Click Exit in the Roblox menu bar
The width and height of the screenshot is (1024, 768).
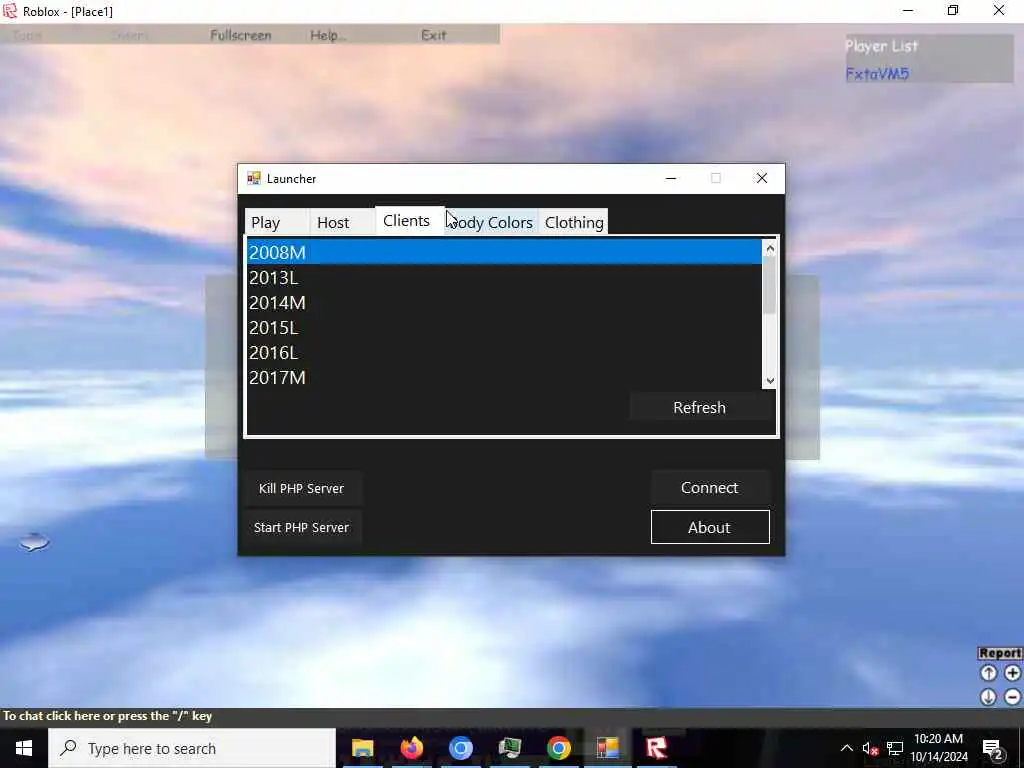[x=434, y=35]
